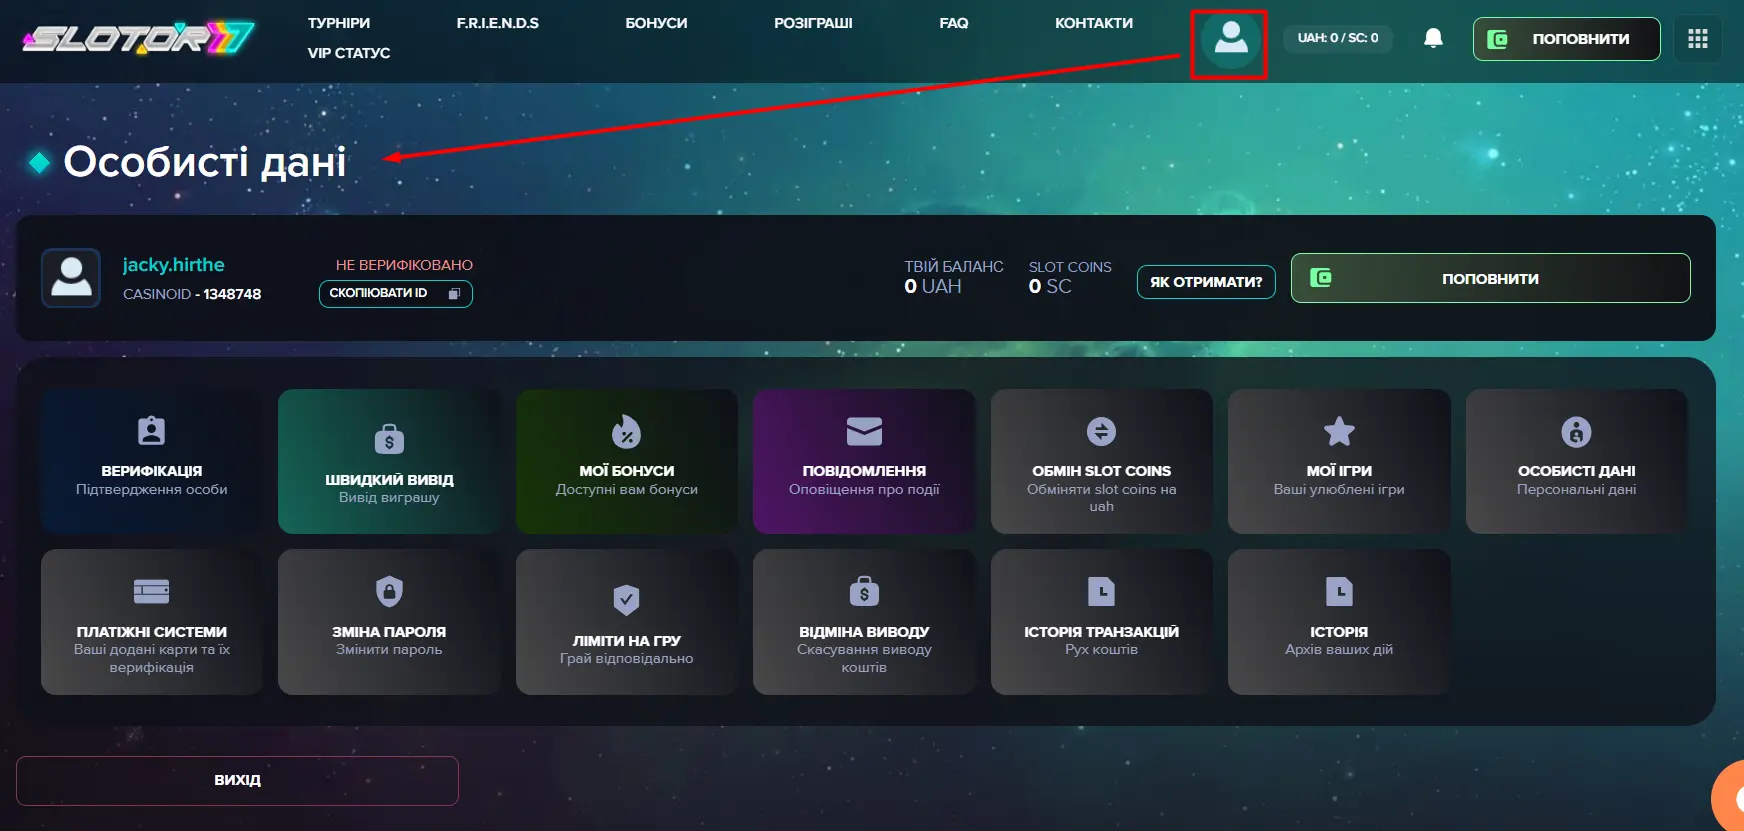Open the Контакти menu item
The height and width of the screenshot is (831, 1744).
click(x=1094, y=23)
